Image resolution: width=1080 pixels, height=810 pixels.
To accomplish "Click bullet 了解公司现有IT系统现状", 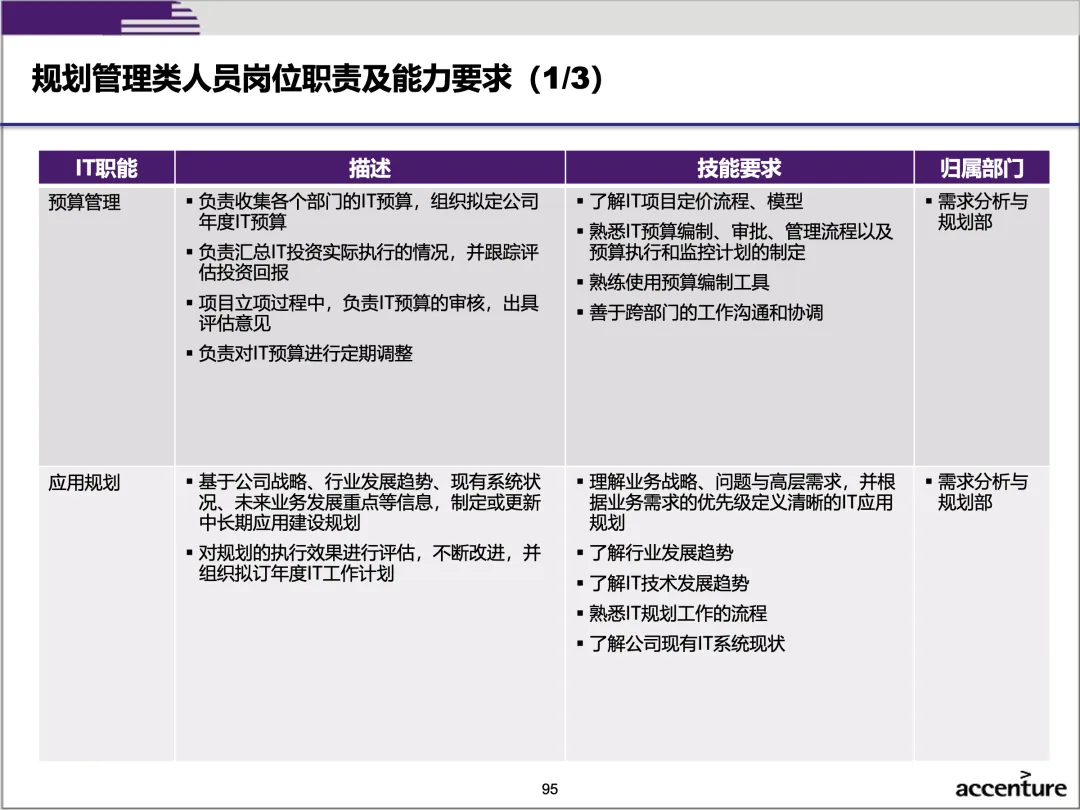I will tap(681, 644).
